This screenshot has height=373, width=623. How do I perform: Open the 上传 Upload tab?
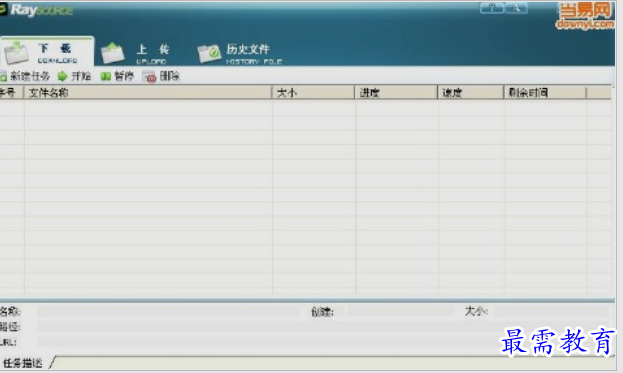[136, 54]
